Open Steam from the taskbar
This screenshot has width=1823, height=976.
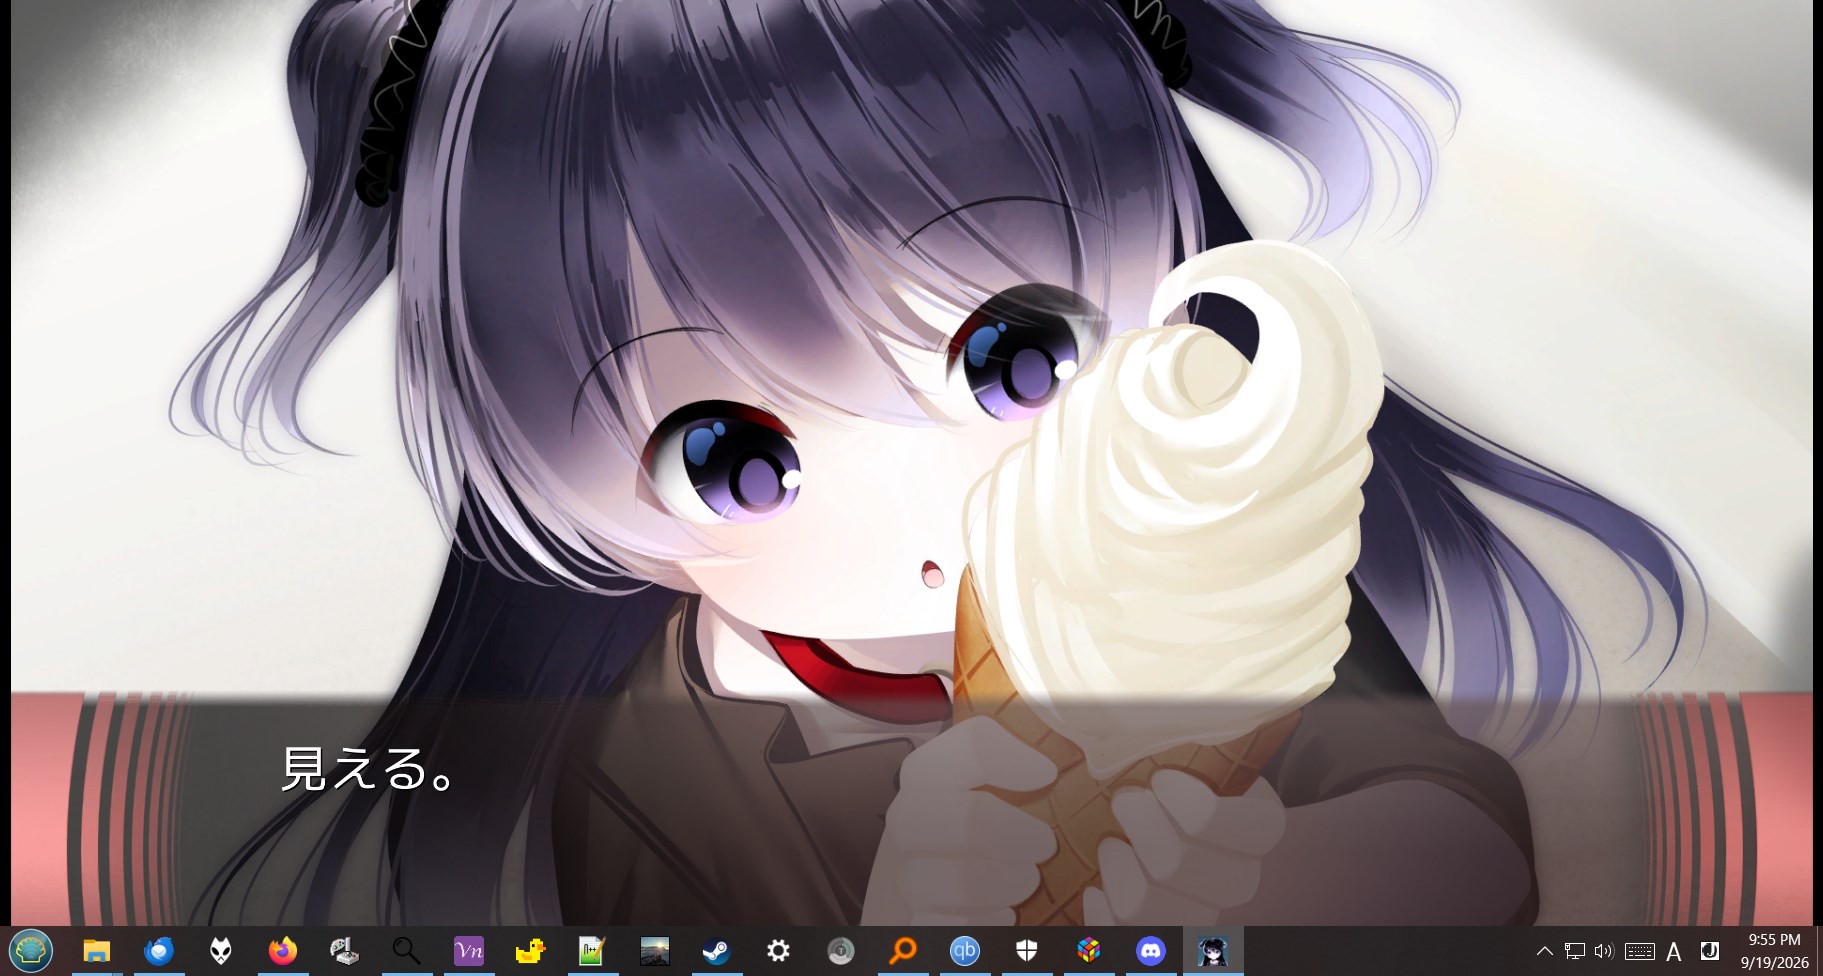(715, 950)
